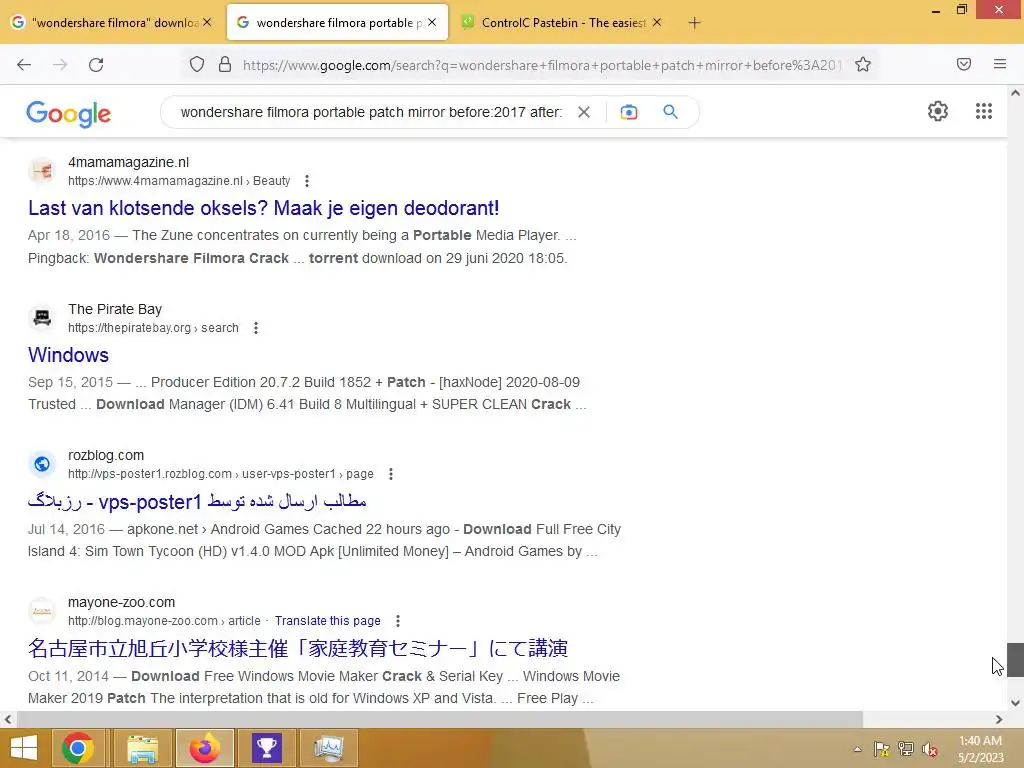1024x768 pixels.
Task: Click inside the Google search field
Action: coord(371,112)
